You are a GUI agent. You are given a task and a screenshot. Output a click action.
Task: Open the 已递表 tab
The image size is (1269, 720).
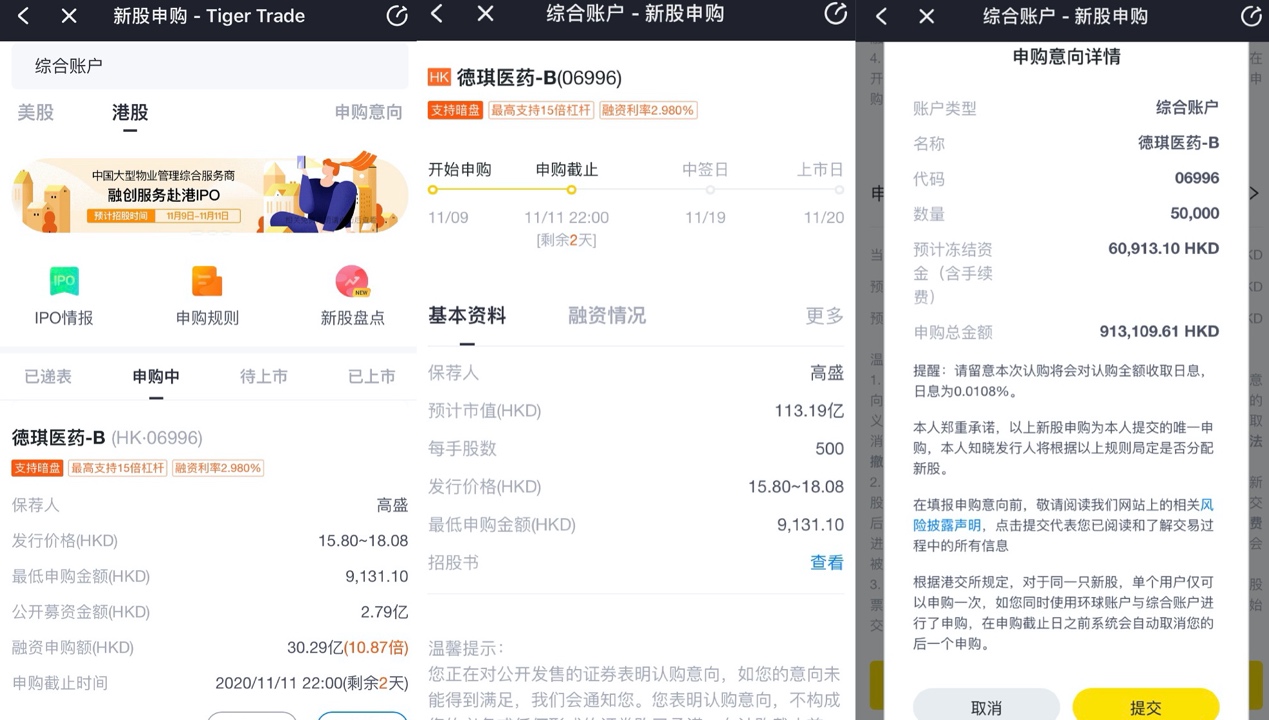pyautogui.click(x=48, y=377)
